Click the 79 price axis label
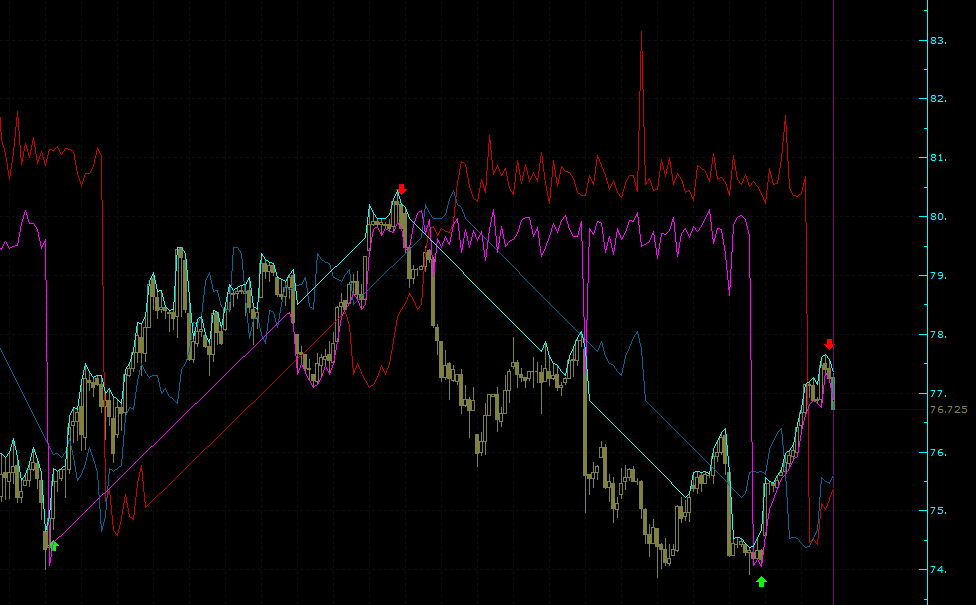 point(938,276)
